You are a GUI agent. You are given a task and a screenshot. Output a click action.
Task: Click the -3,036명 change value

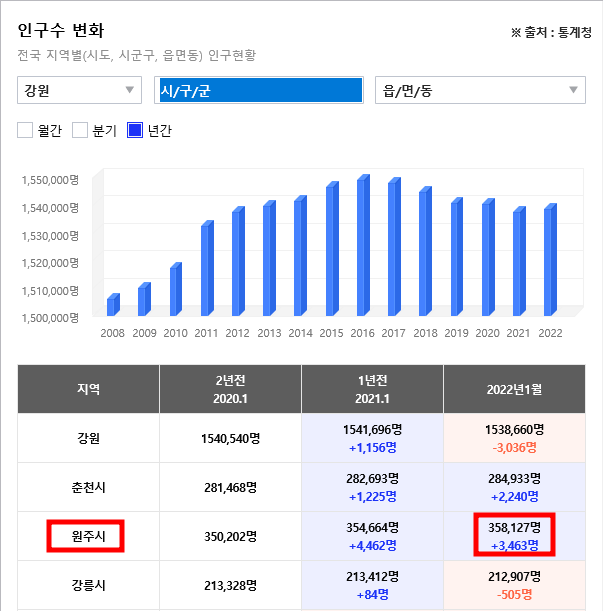pyautogui.click(x=515, y=448)
